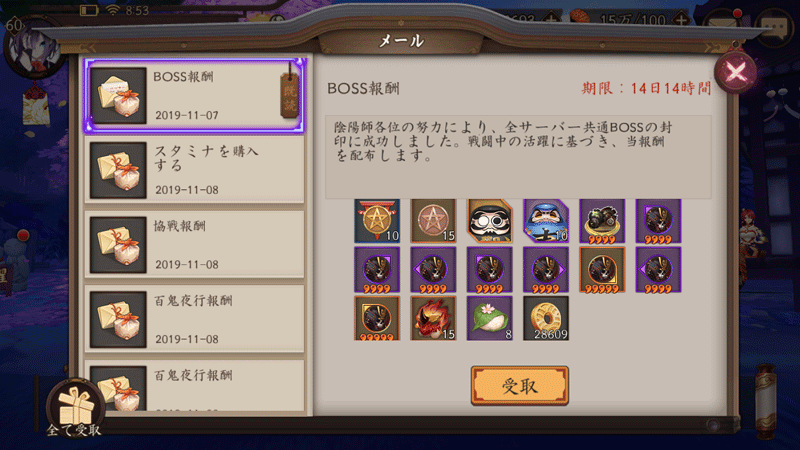Tap the plus next to 15万/100
The image size is (800, 450).
pos(682,20)
